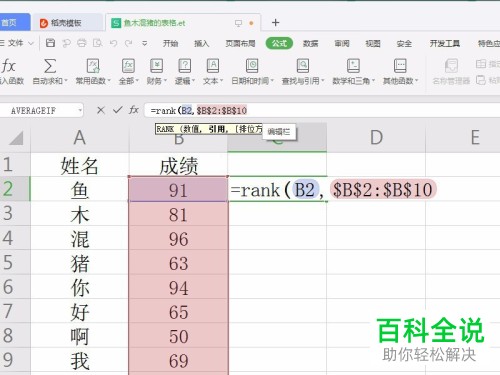Click the Select All corner triangle
This screenshot has width=500, height=375.
[x=16, y=138]
